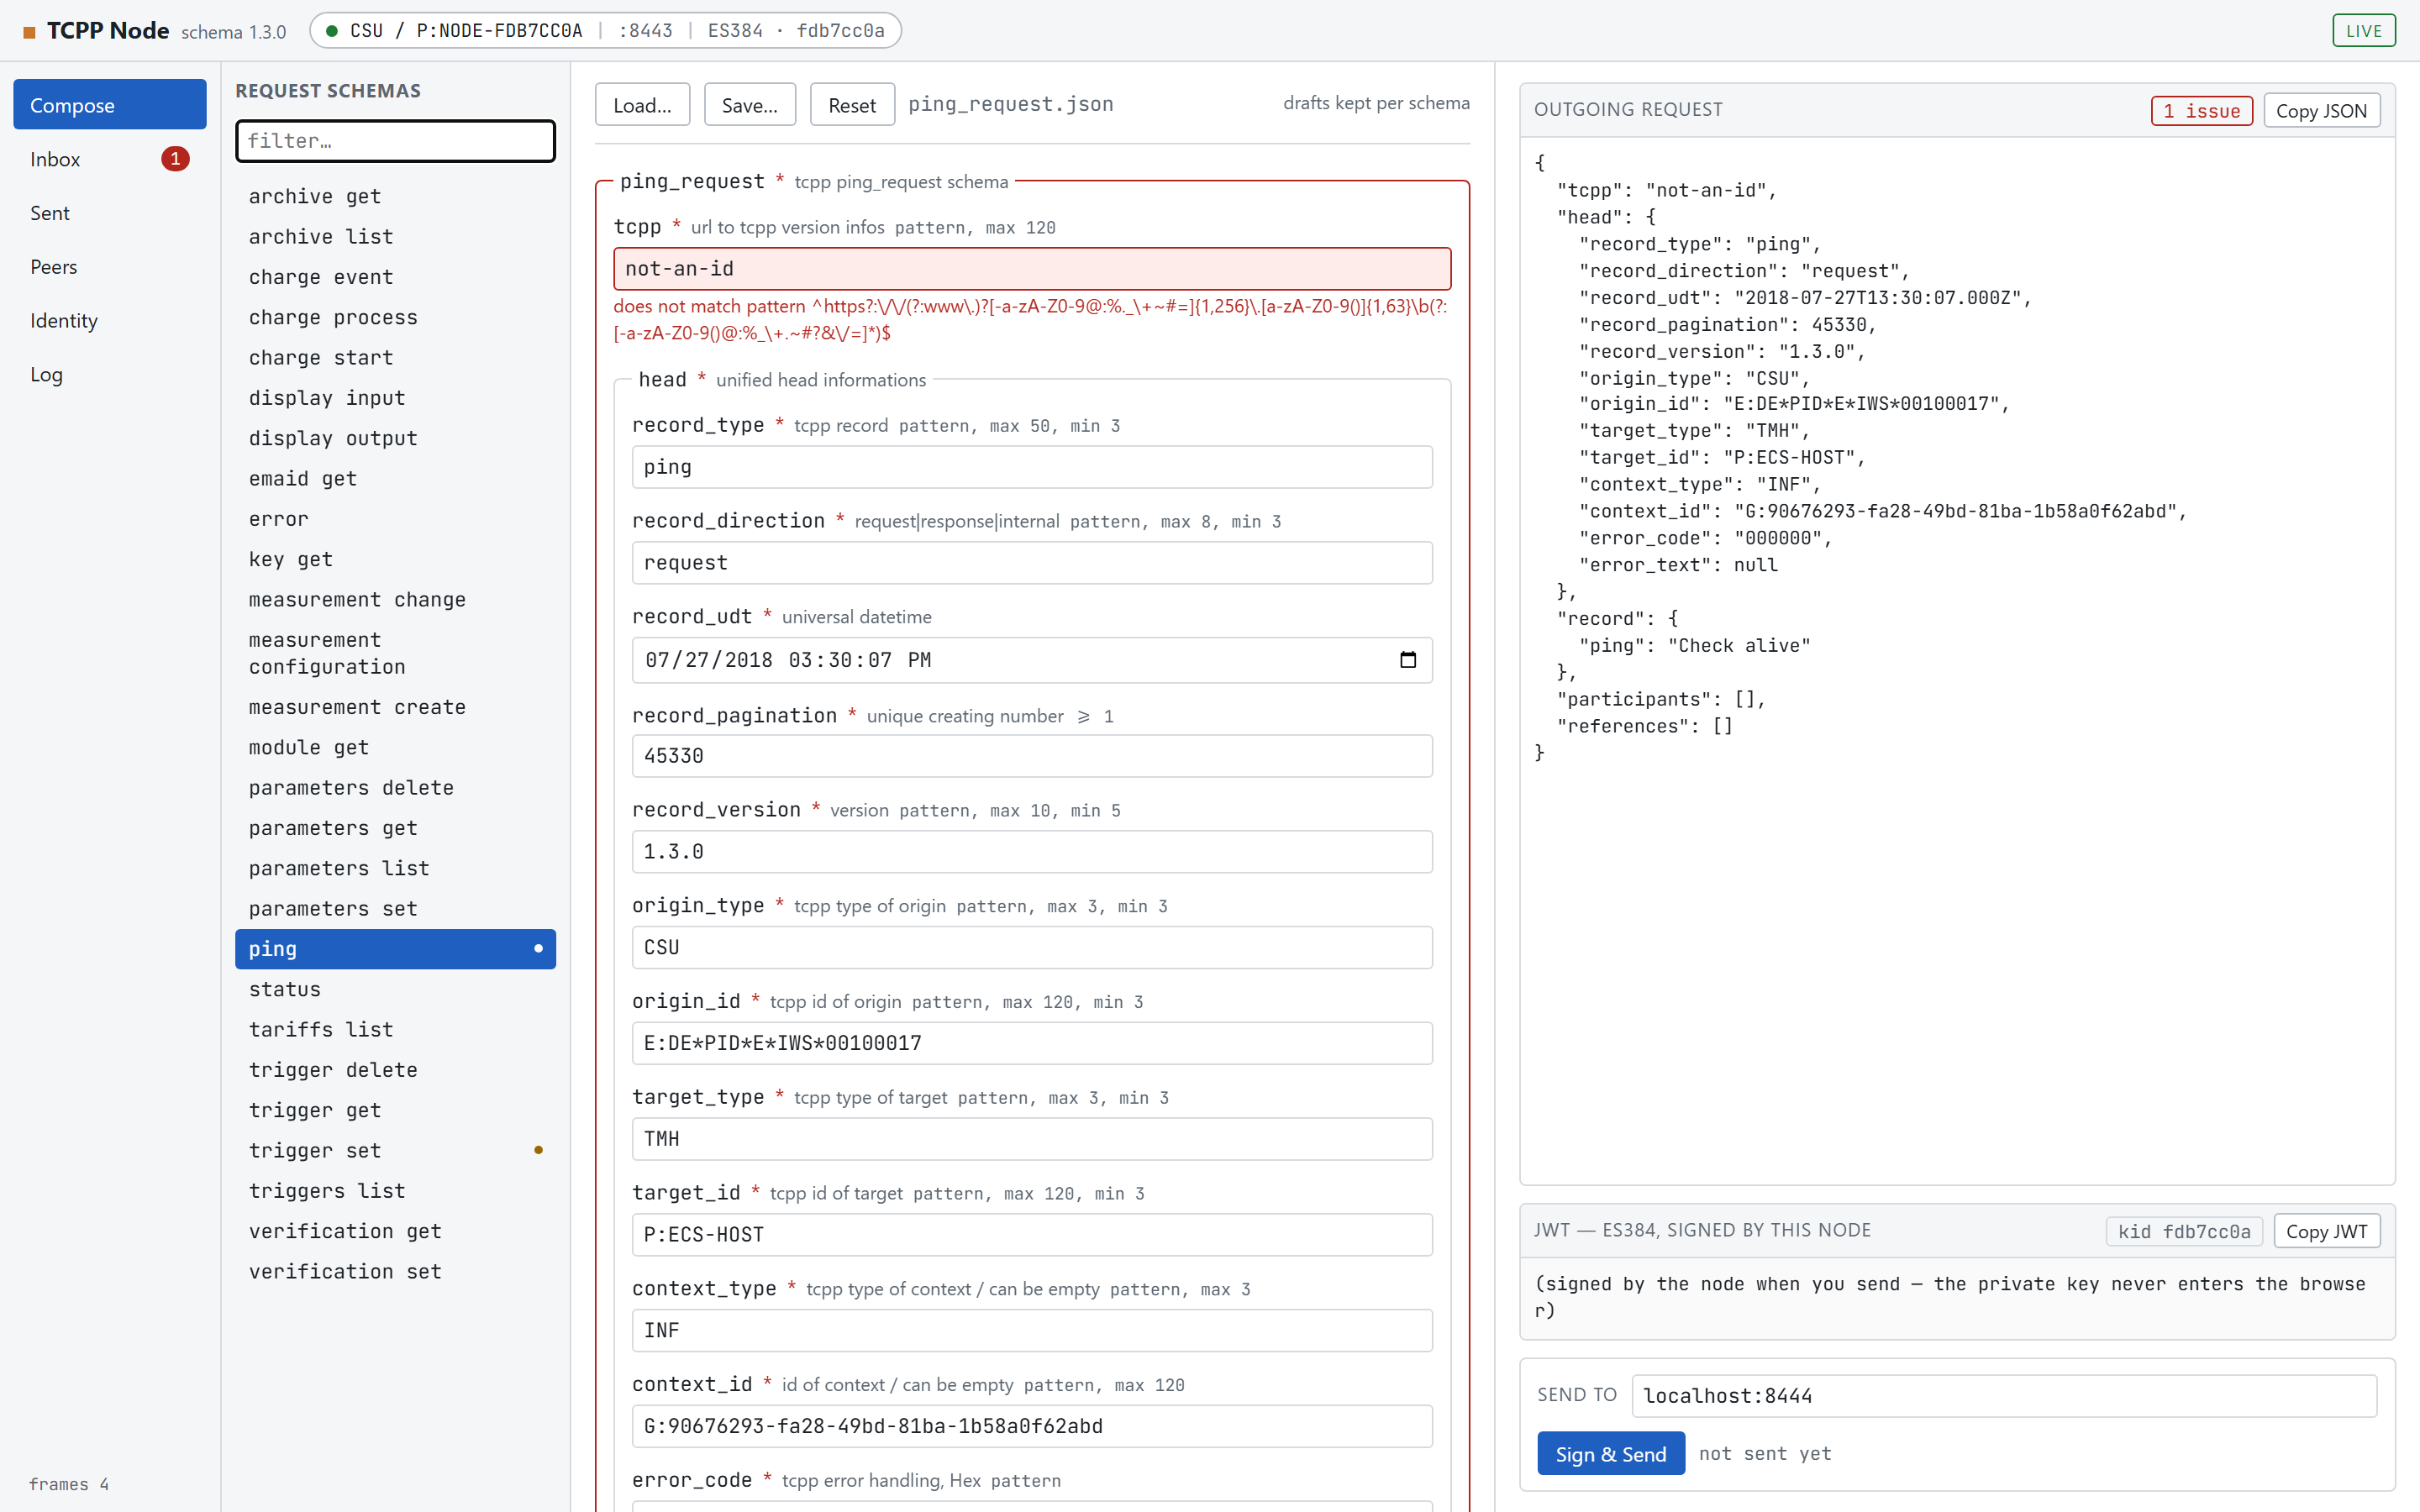Select the trigger set schema
Image resolution: width=2420 pixels, height=1512 pixels.
click(395, 1151)
